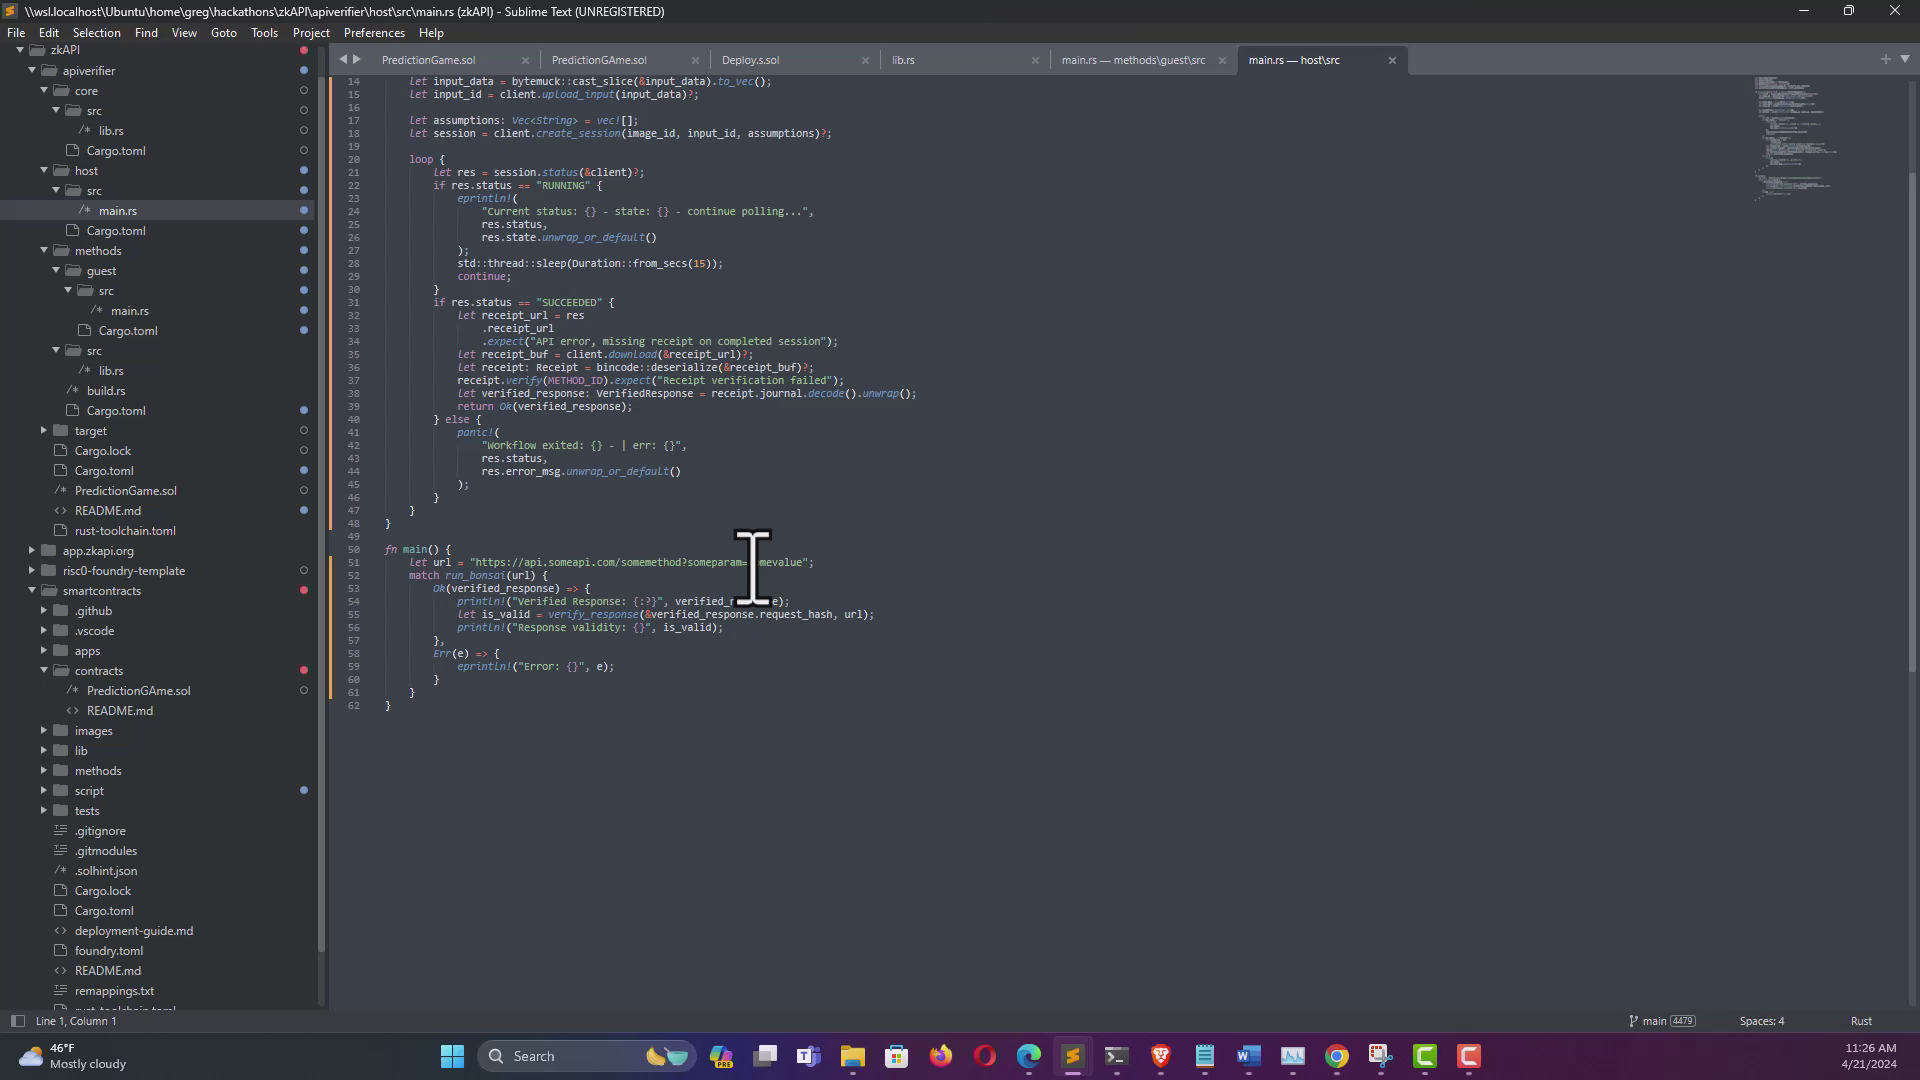Open the Selection menu
Viewport: 1920px width, 1080px height.
(x=96, y=33)
